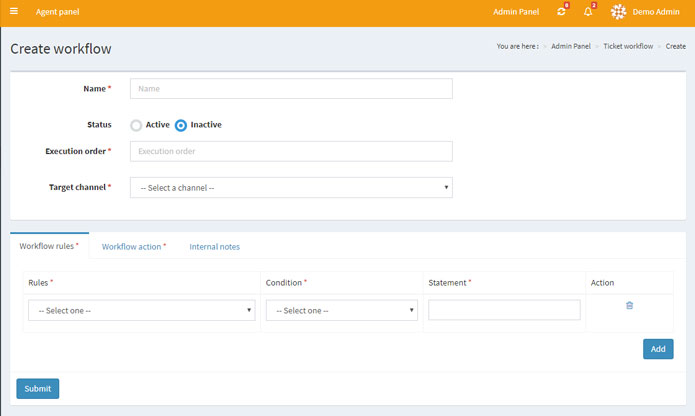Expand the Target channel dropdown
Image resolution: width=695 pixels, height=416 pixels.
291,188
